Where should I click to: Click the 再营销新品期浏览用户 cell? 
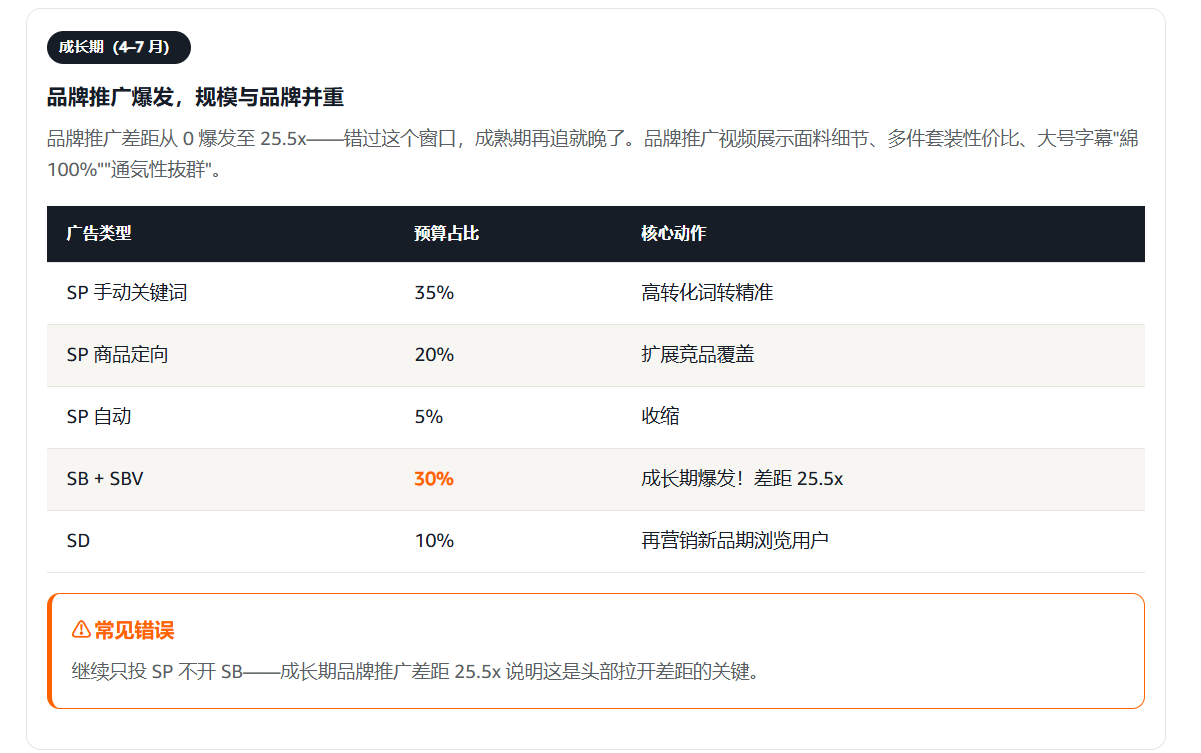pos(735,541)
